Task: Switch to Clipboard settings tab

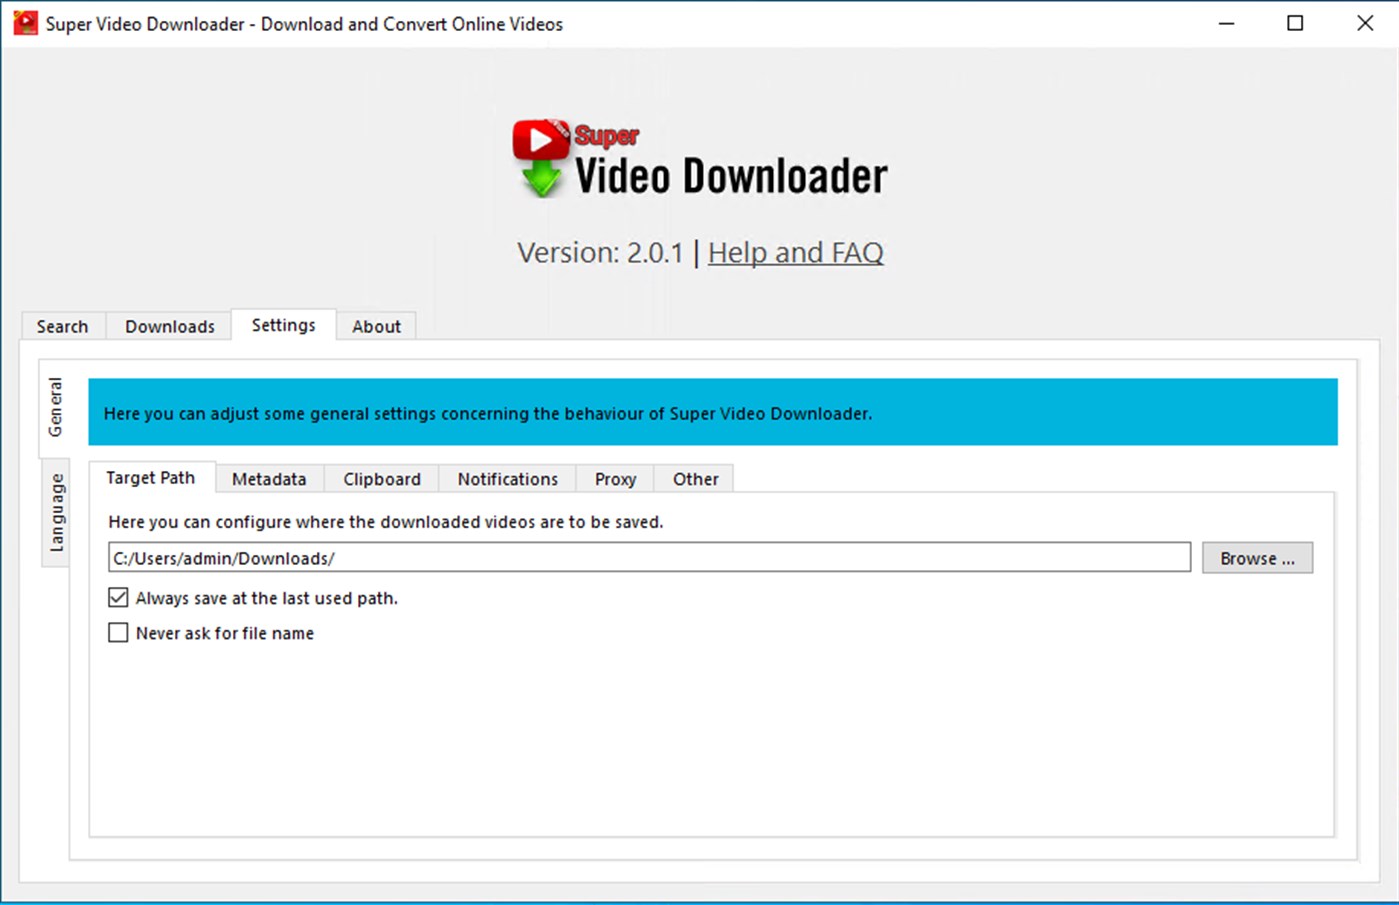Action: click(382, 479)
